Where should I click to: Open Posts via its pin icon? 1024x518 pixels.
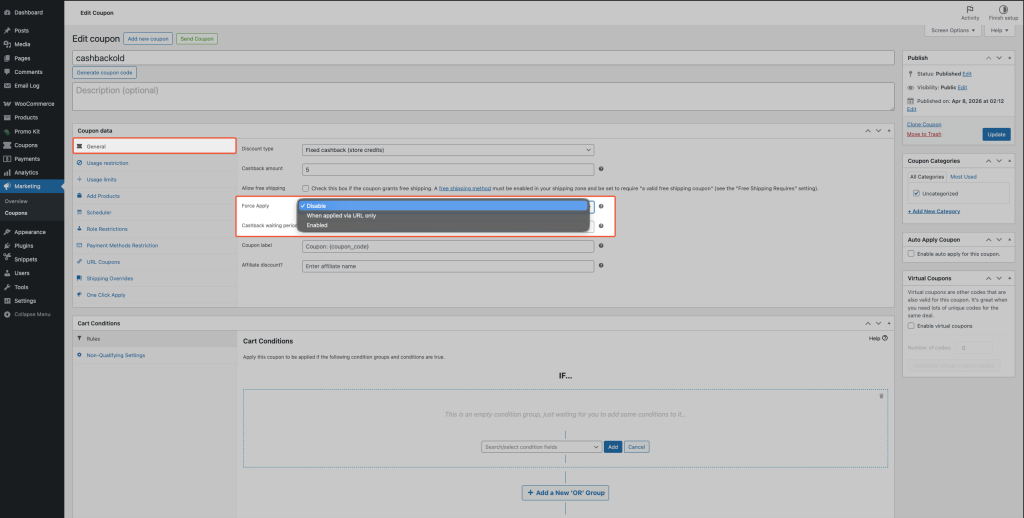point(7,31)
